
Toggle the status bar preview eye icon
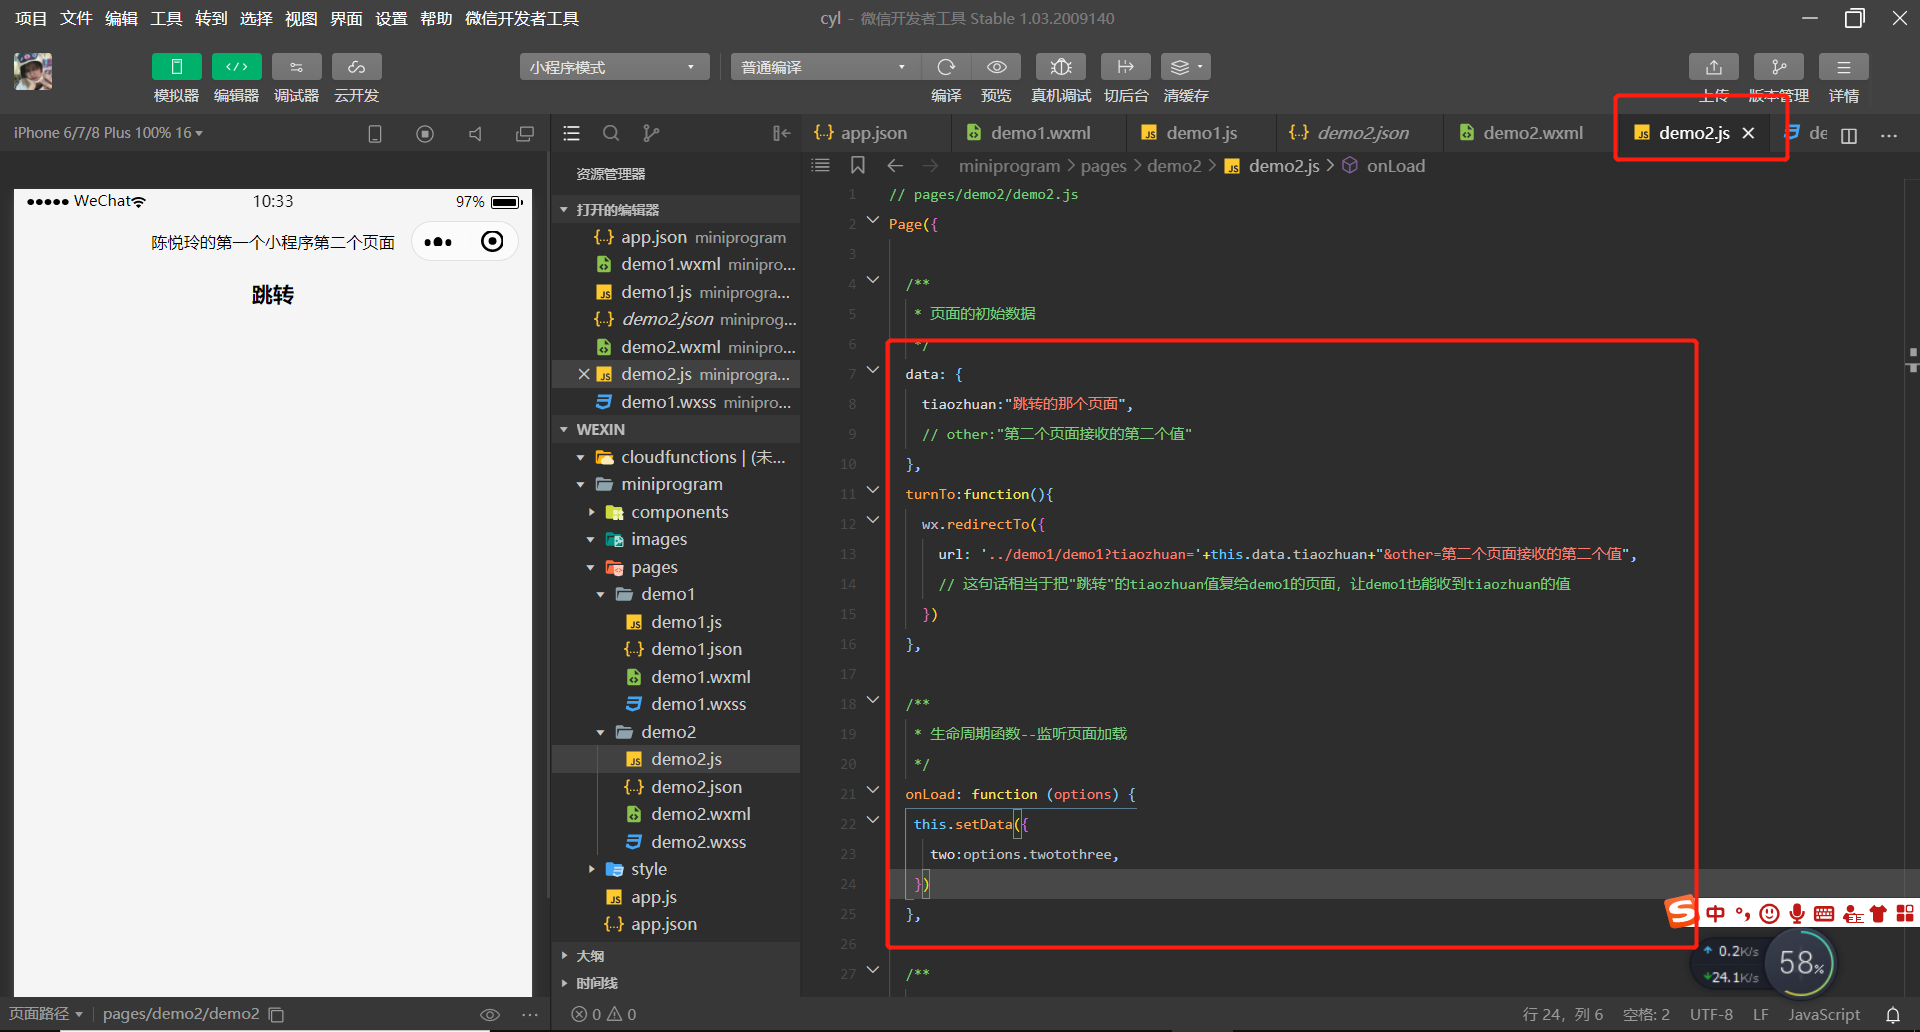pyautogui.click(x=490, y=1015)
